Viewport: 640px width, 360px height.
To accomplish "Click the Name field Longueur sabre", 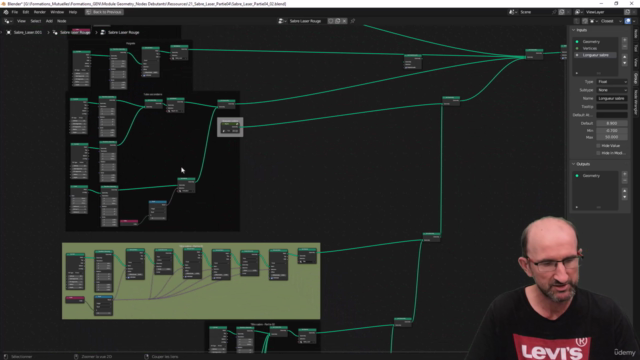I will [x=612, y=98].
